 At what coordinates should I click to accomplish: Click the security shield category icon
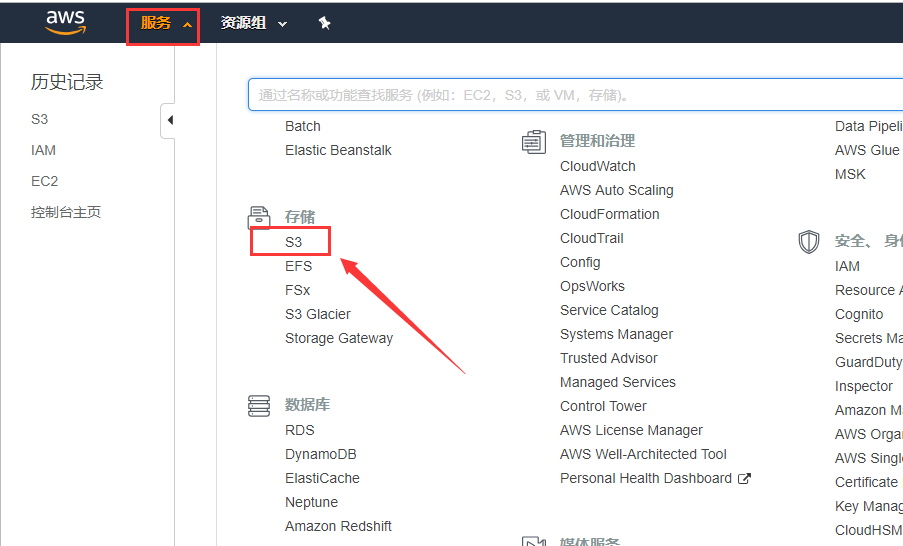point(809,242)
